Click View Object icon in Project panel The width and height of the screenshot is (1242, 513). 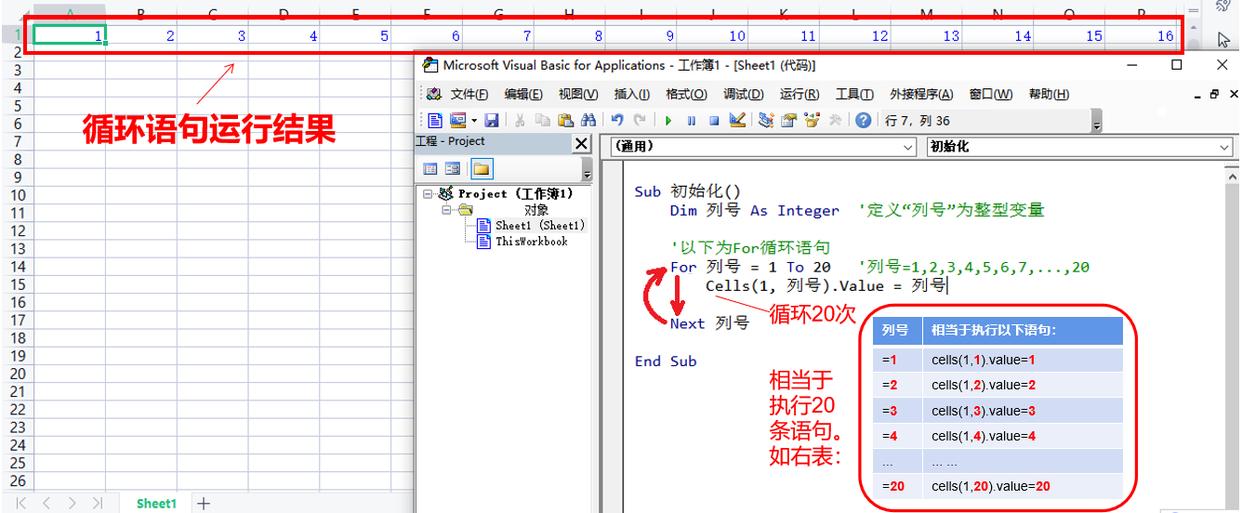[x=453, y=169]
